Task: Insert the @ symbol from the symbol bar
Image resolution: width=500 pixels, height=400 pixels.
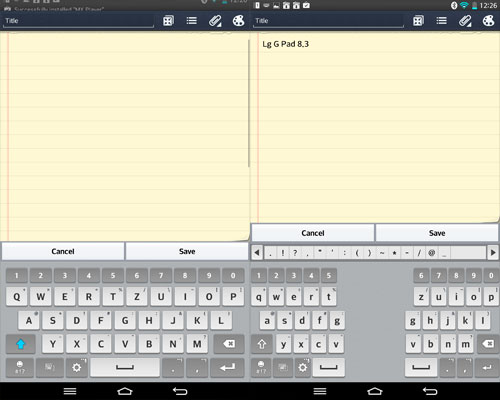Action: tap(432, 253)
